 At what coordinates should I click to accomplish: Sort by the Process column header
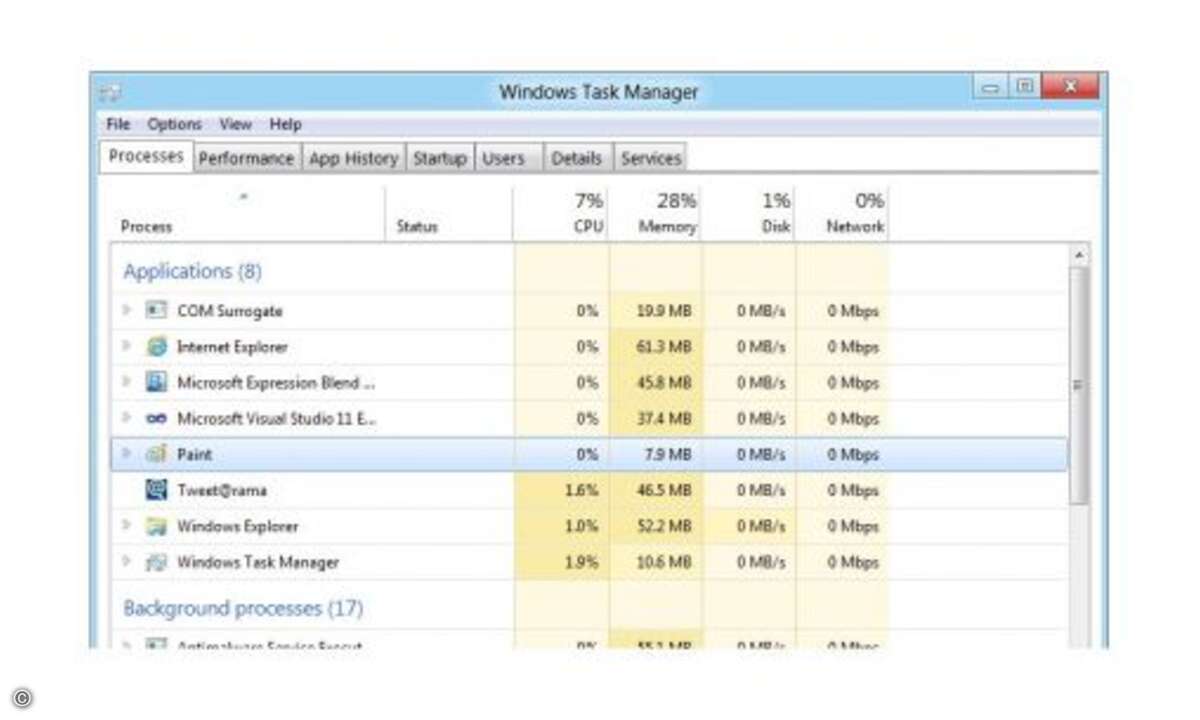146,227
